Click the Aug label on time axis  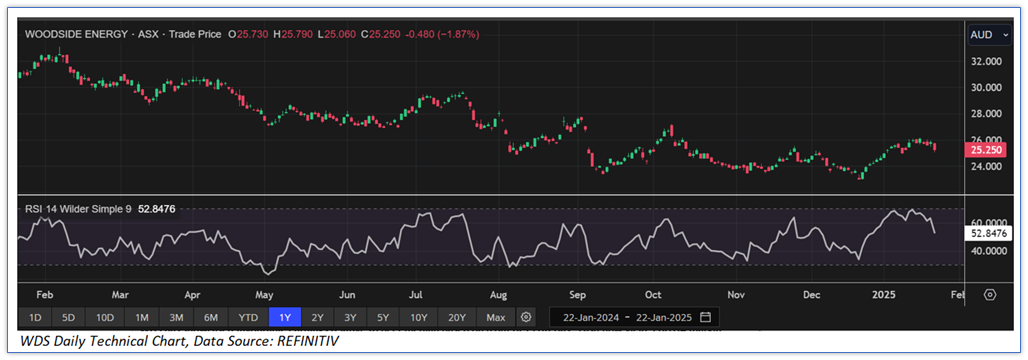tap(499, 294)
